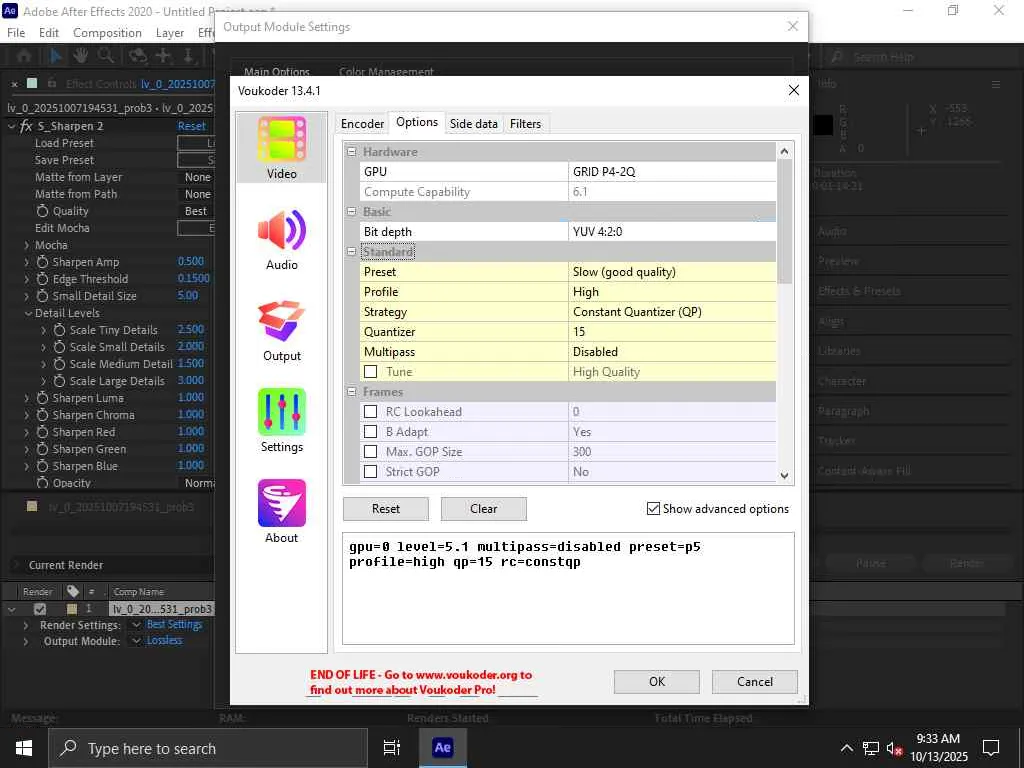This screenshot has width=1024, height=768.
Task: Expand Render Settings row
Action: tap(25, 625)
